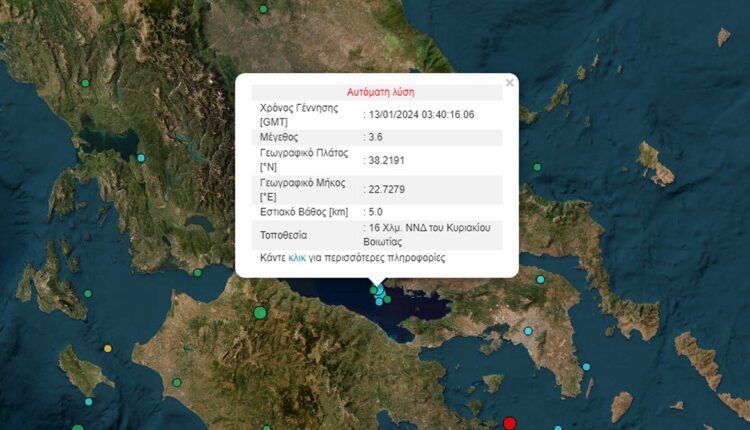Click the location text mentioning Κυριακίου Βοιωτίας
Screen dimensions: 750x430
click(x=431, y=235)
